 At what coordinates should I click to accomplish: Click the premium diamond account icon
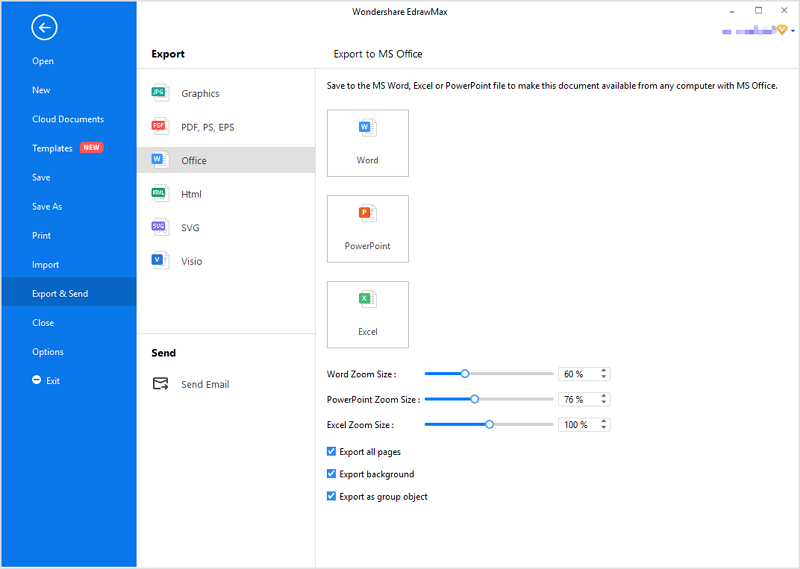click(782, 31)
